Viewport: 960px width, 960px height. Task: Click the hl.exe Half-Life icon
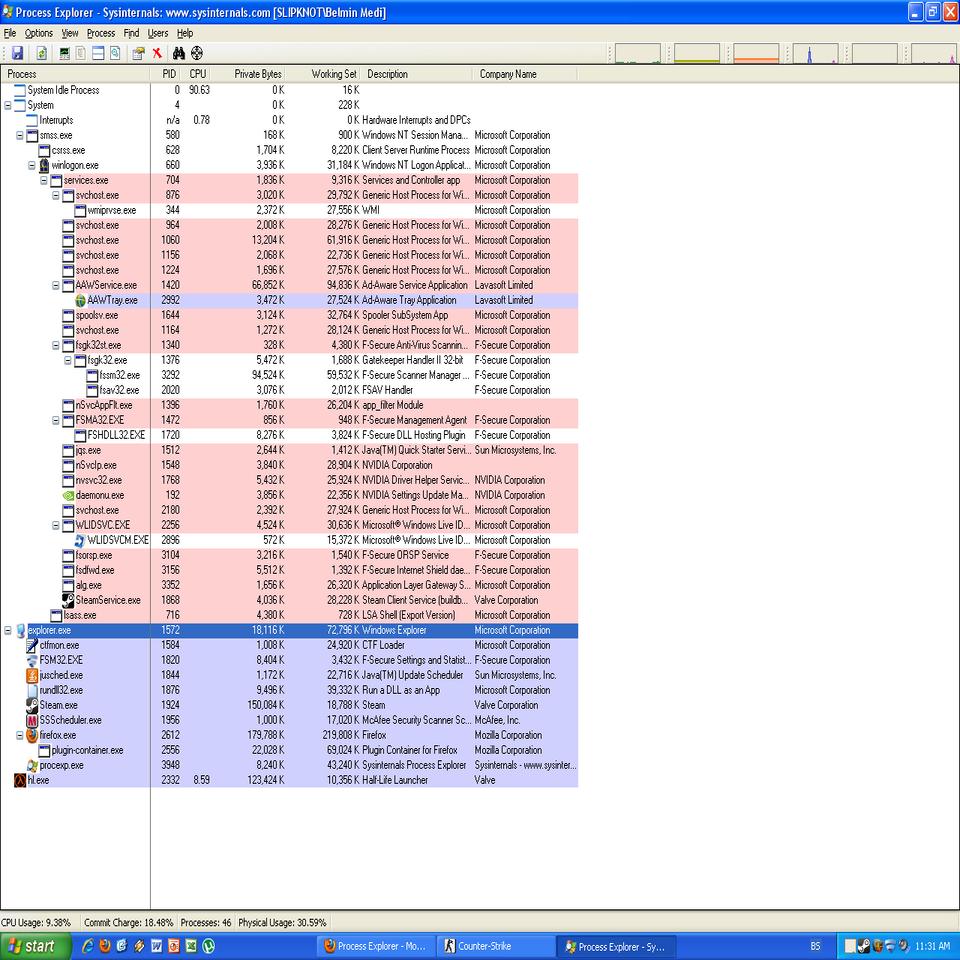(x=20, y=781)
